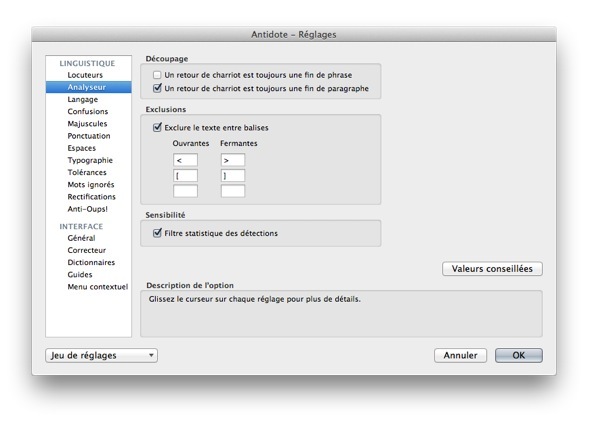Go to the Langage settings
Viewport: 609px width, 426px height.
[83, 99]
